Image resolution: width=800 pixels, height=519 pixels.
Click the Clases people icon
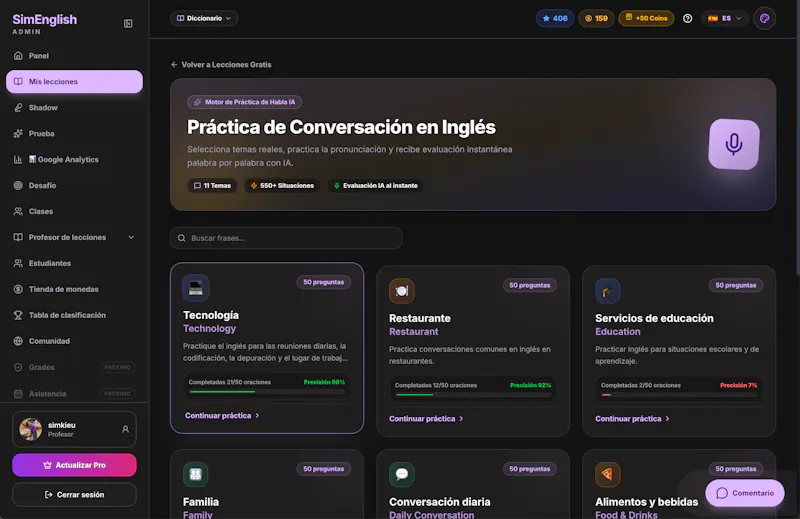click(x=18, y=211)
